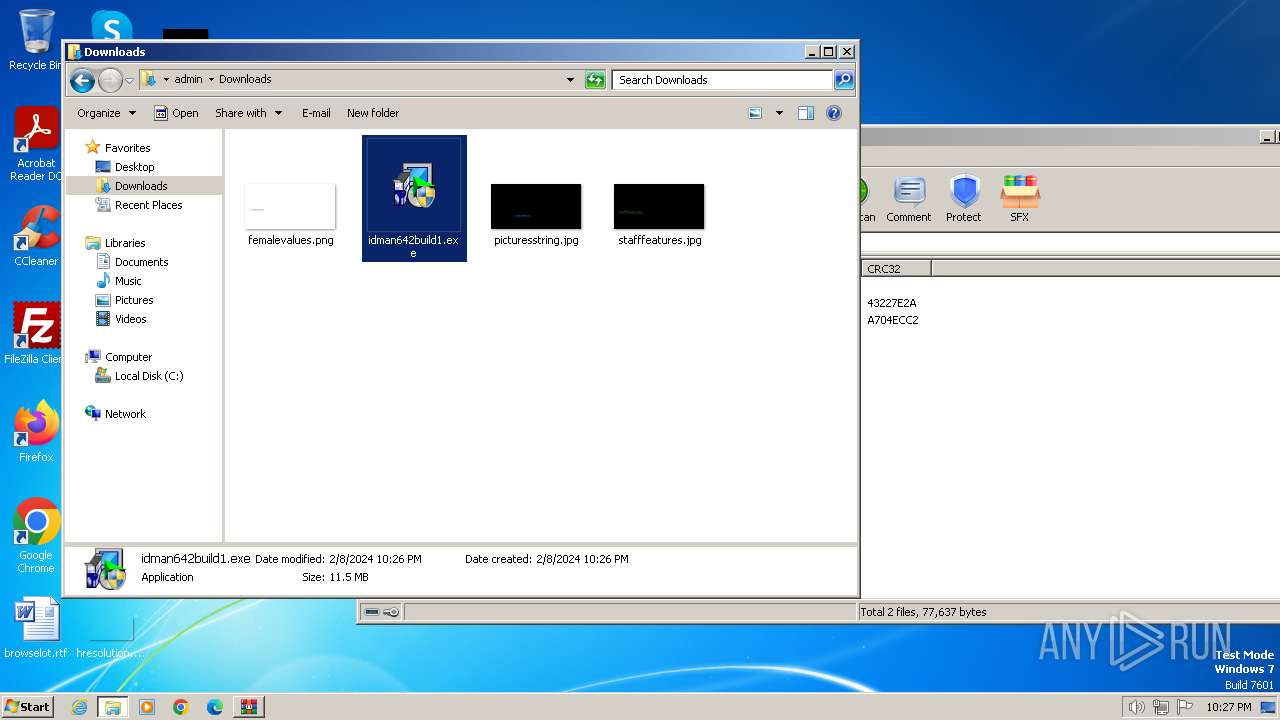Open the Microsoft Edge taskbar icon
The width and height of the screenshot is (1280, 720).
pyautogui.click(x=215, y=707)
